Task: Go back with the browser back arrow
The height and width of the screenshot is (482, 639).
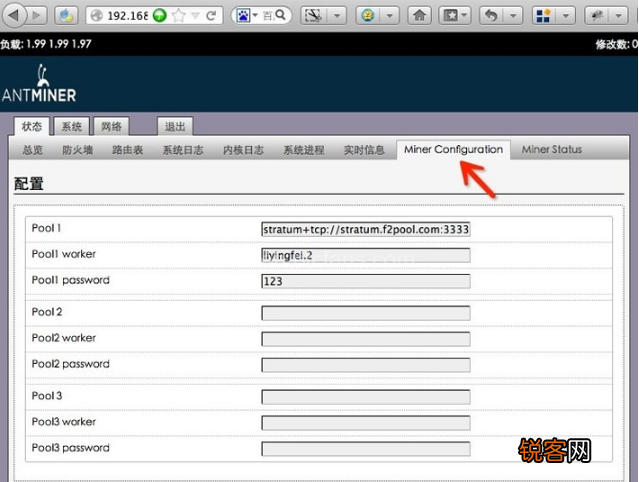Action: tap(14, 15)
